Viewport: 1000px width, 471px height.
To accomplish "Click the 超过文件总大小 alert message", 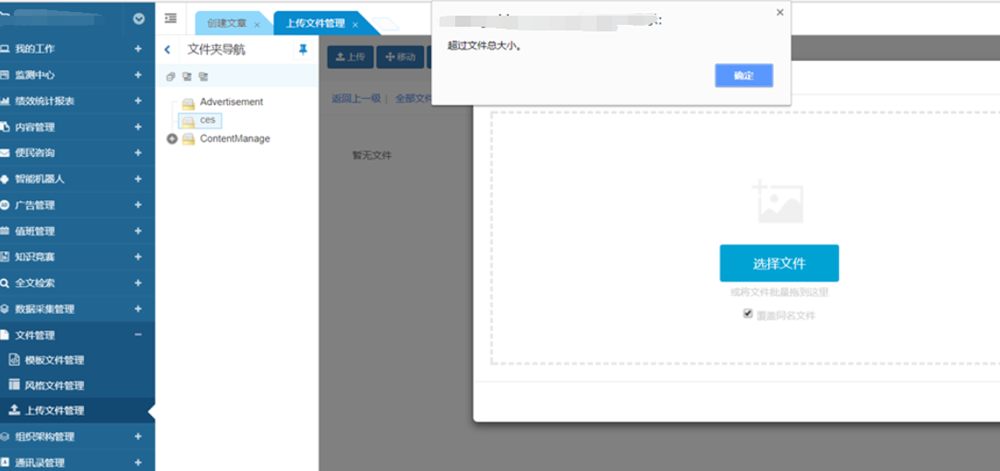I will click(485, 46).
